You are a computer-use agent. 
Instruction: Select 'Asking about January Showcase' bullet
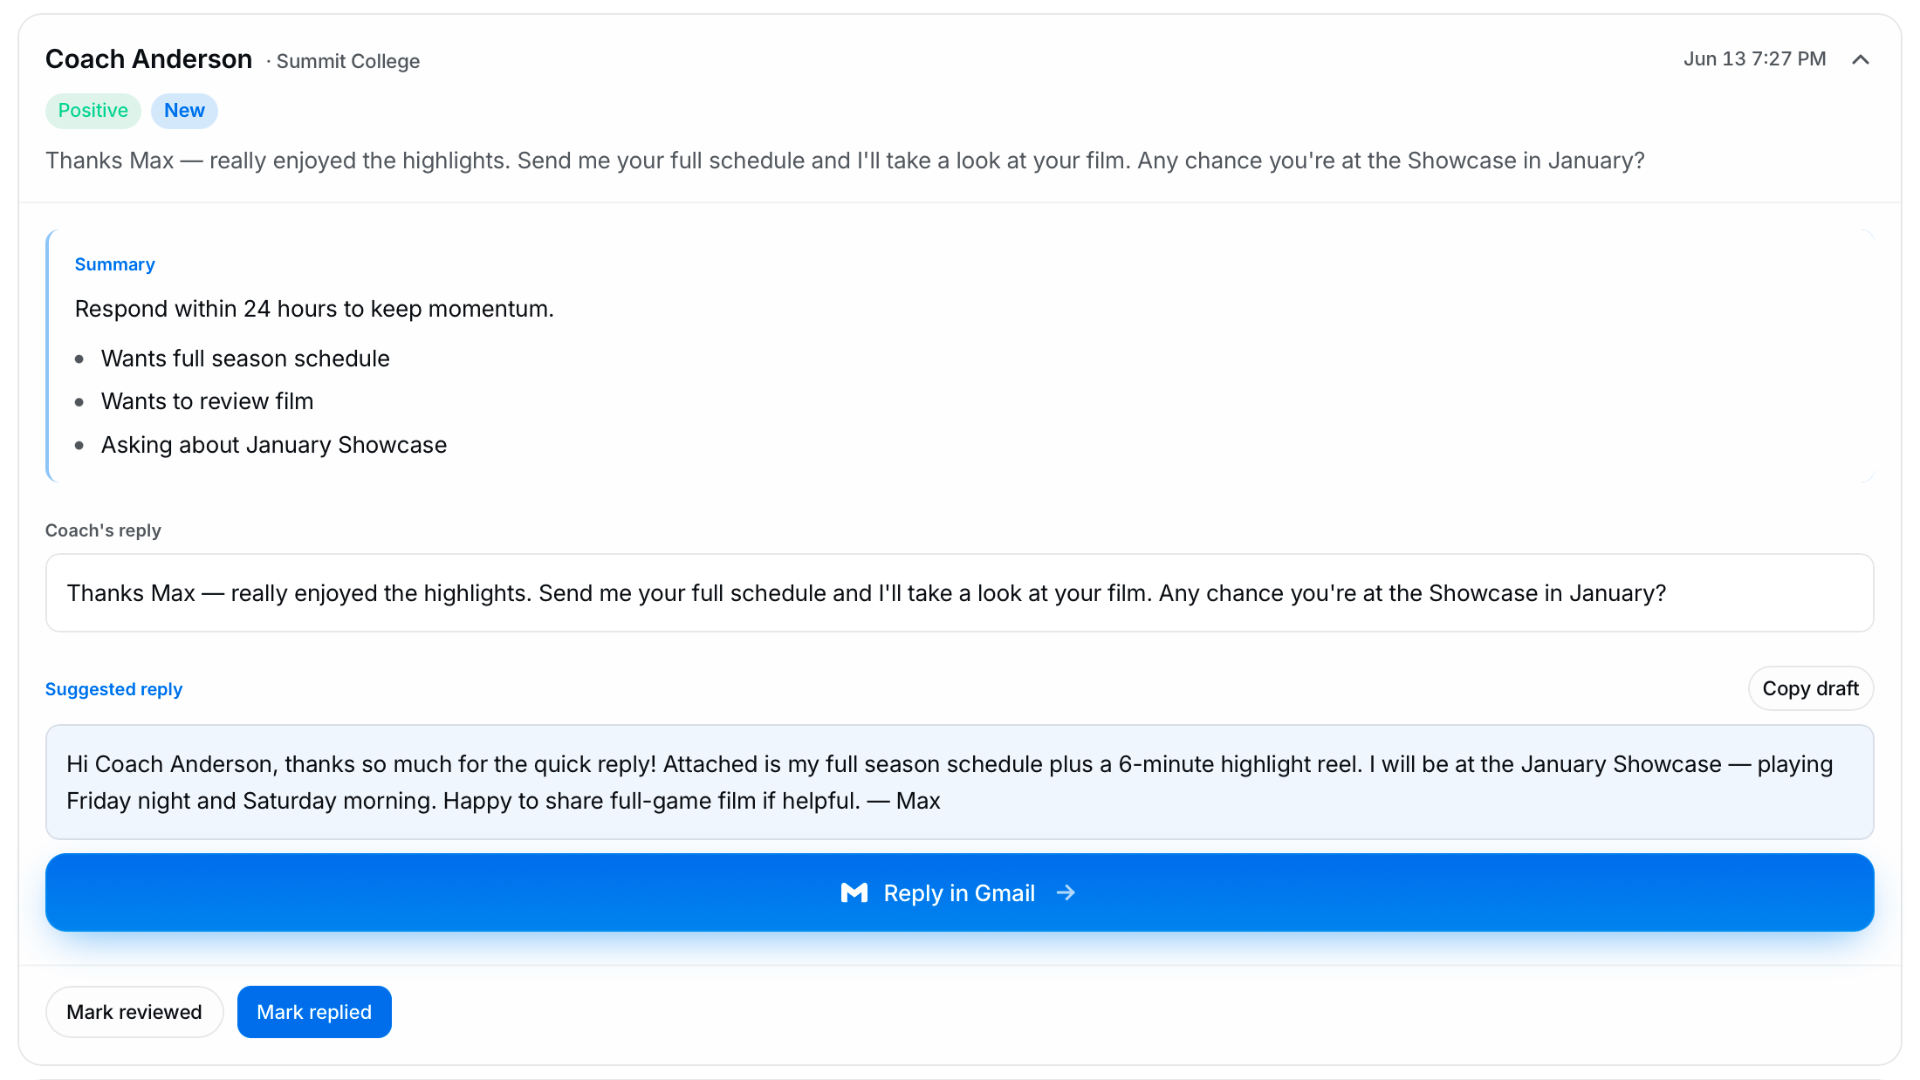[274, 445]
